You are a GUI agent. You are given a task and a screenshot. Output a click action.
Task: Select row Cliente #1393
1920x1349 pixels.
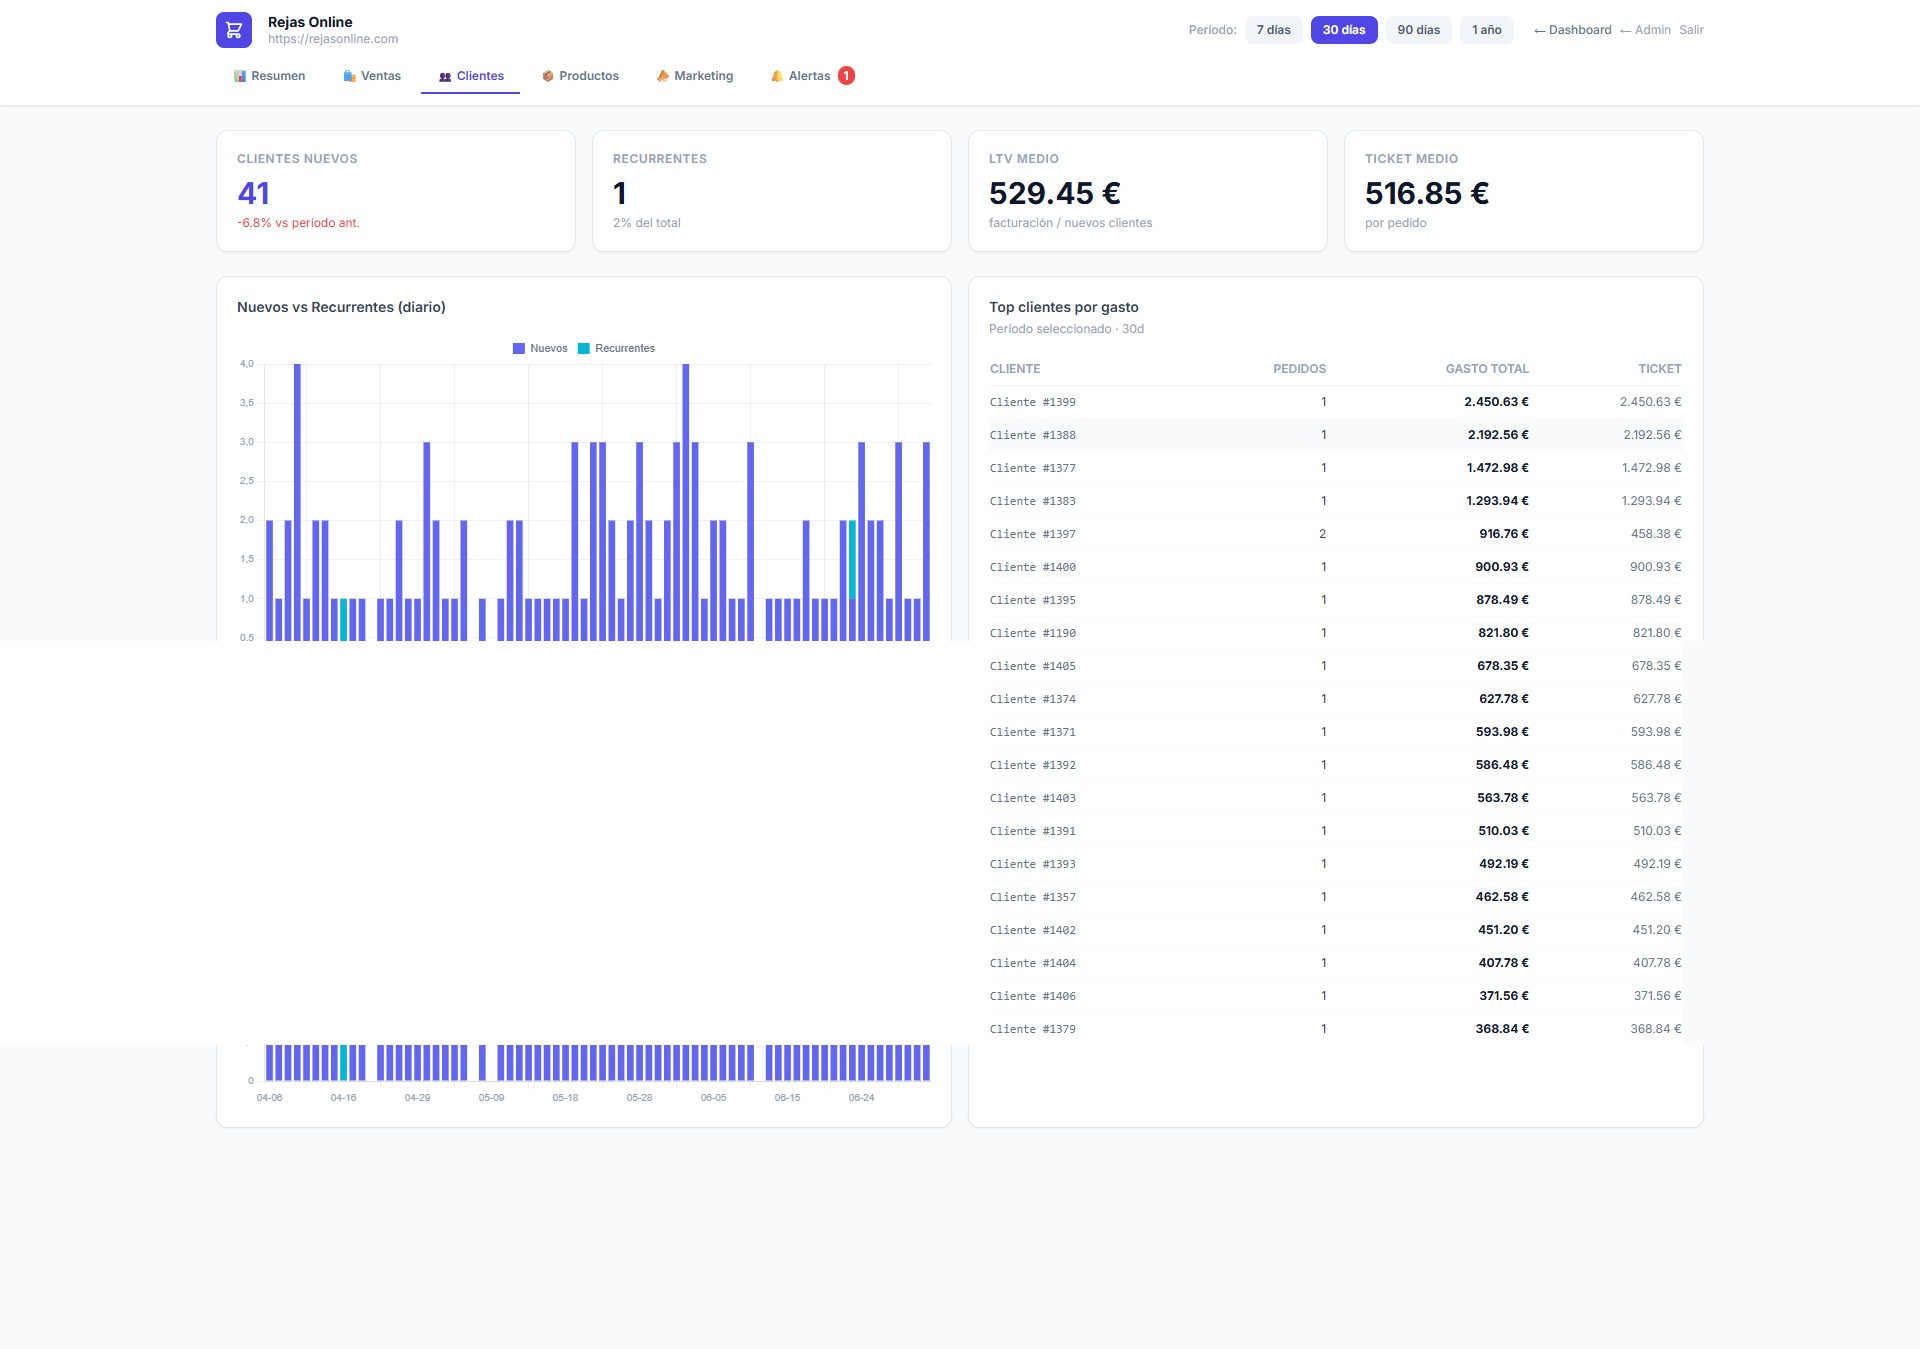tap(1335, 864)
